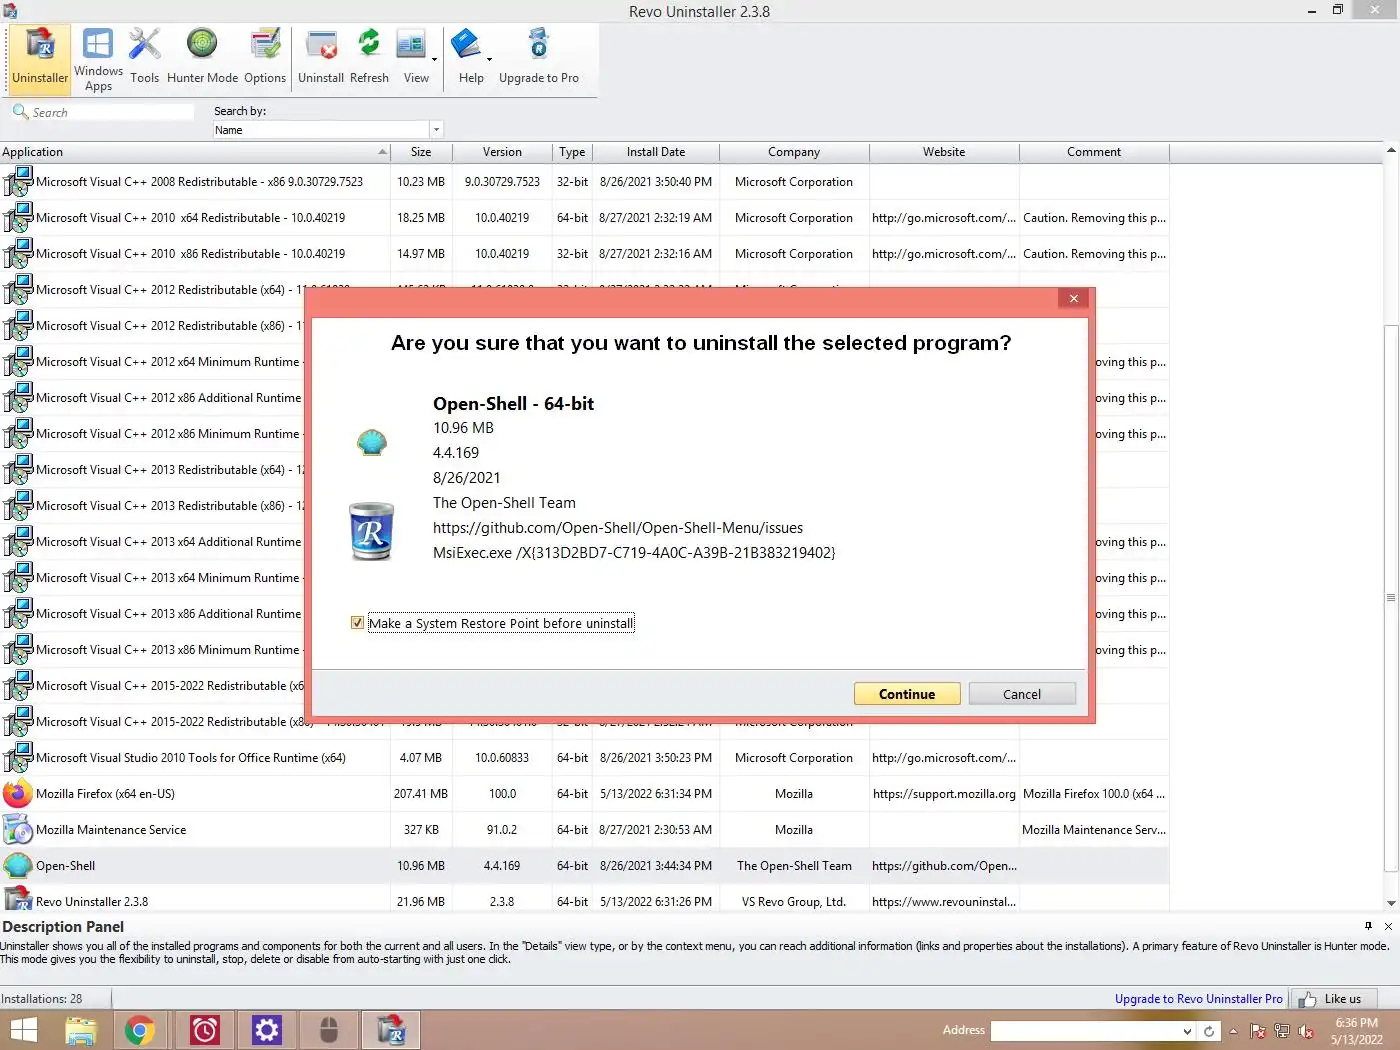Launch Google Chrome from taskbar

click(140, 1030)
